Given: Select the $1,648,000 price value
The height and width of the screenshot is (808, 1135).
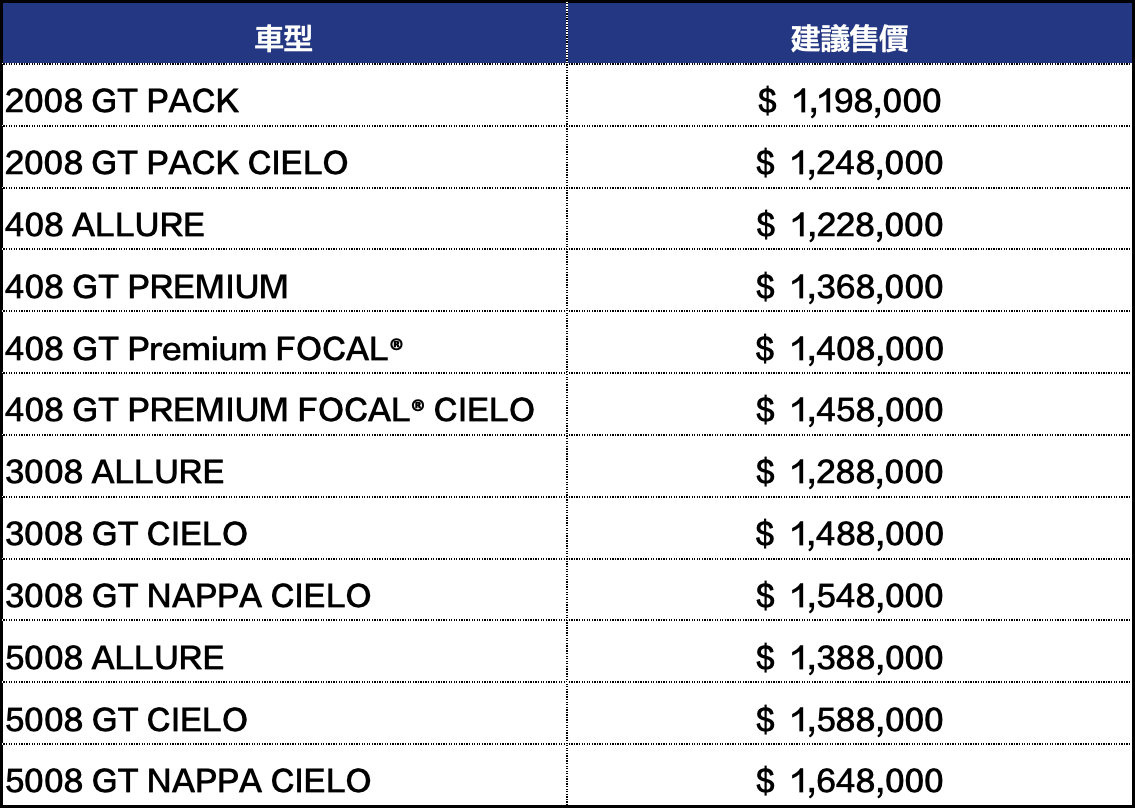Looking at the screenshot, I should [x=849, y=781].
